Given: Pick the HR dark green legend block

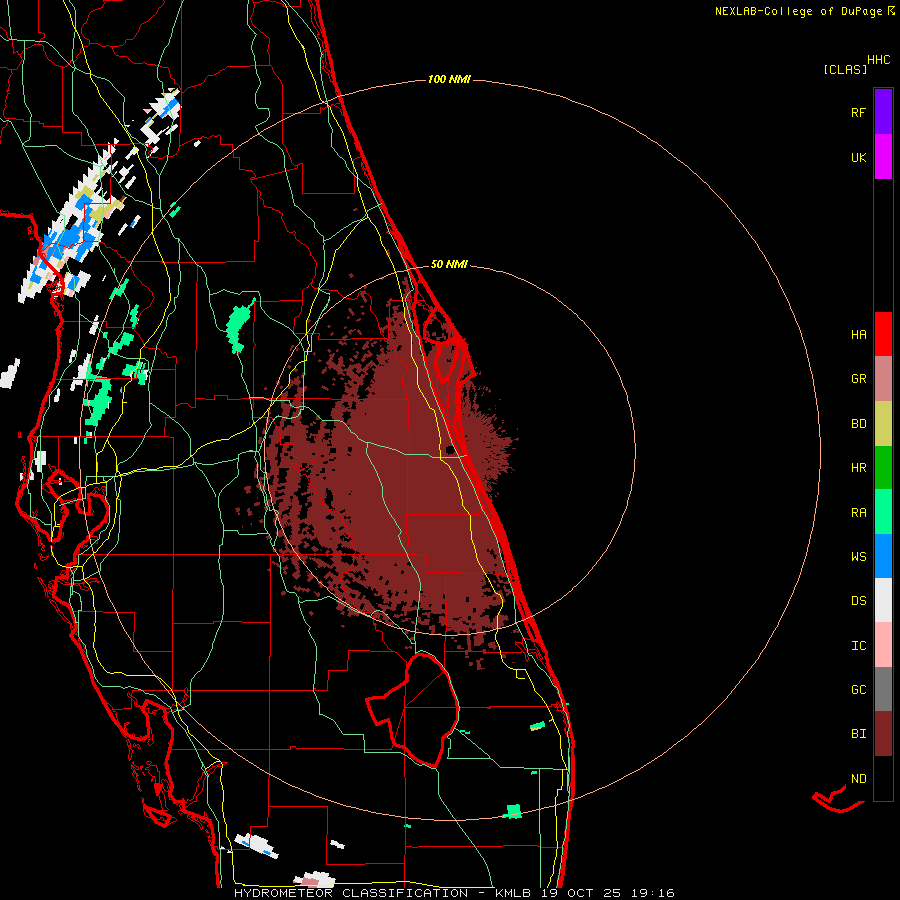Looking at the screenshot, I should pos(883,468).
